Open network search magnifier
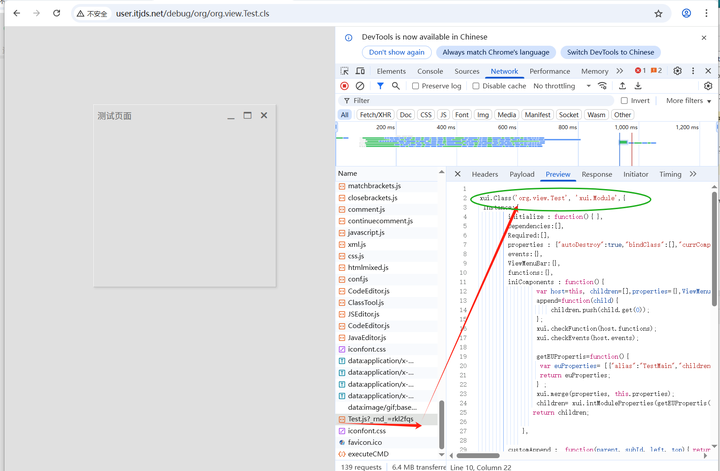 pyautogui.click(x=395, y=86)
